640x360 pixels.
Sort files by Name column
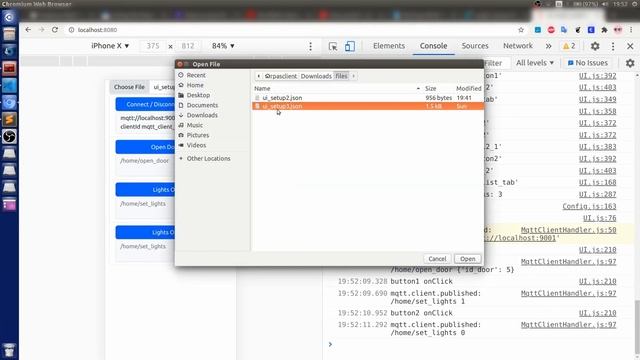(337, 88)
